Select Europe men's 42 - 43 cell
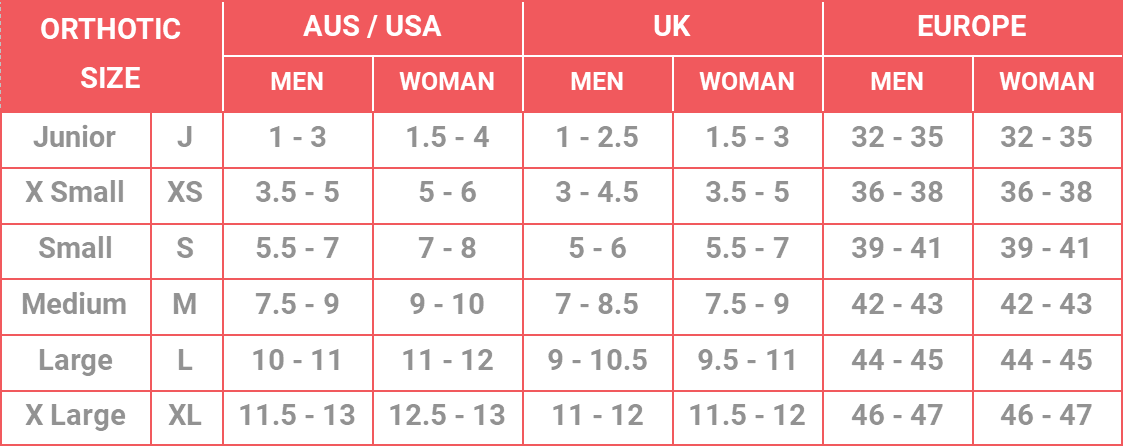This screenshot has width=1123, height=446. 897,306
